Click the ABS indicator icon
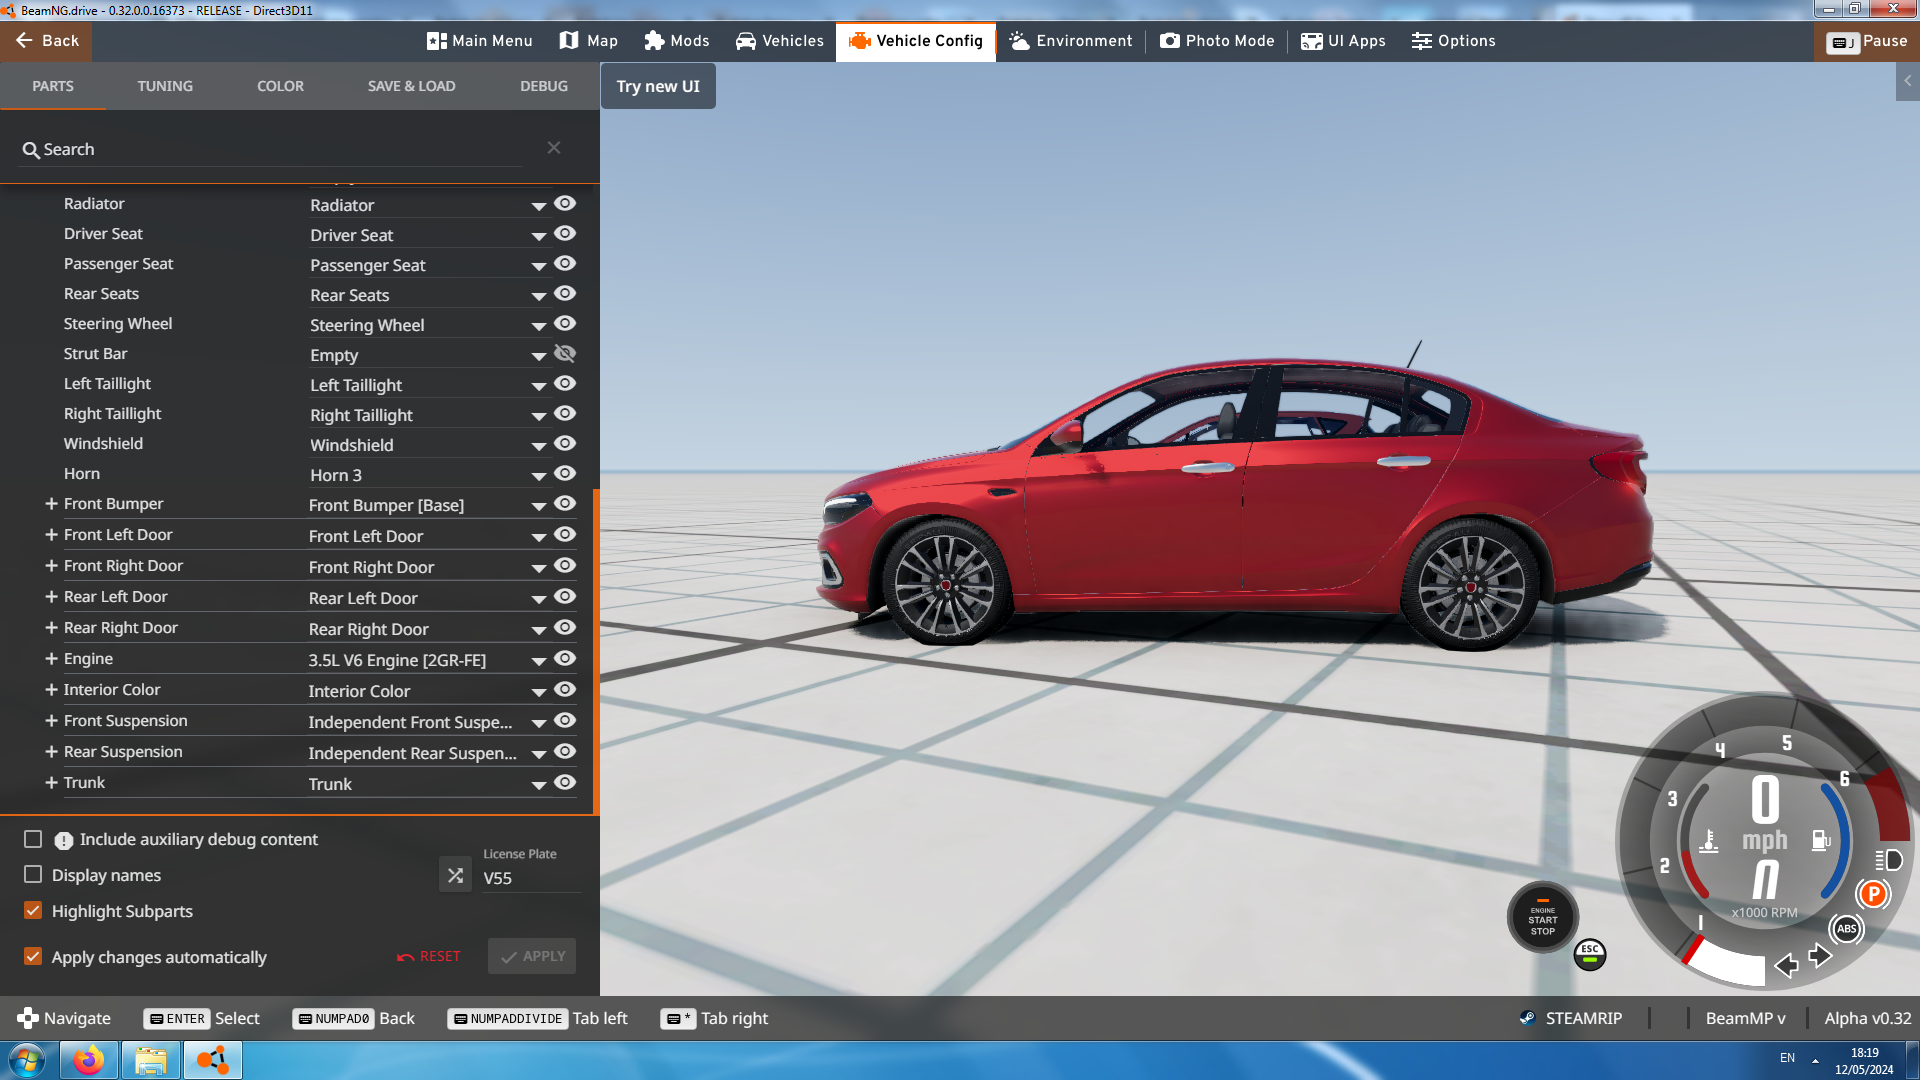The width and height of the screenshot is (1920, 1080). click(1846, 929)
